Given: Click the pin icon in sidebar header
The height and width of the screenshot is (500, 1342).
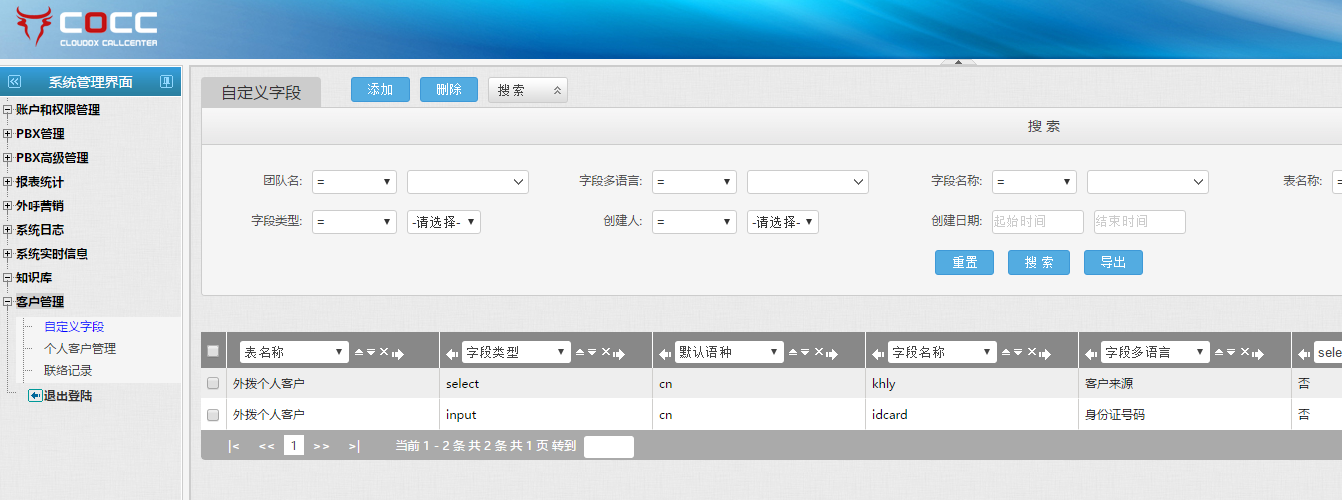Looking at the screenshot, I should tap(166, 82).
